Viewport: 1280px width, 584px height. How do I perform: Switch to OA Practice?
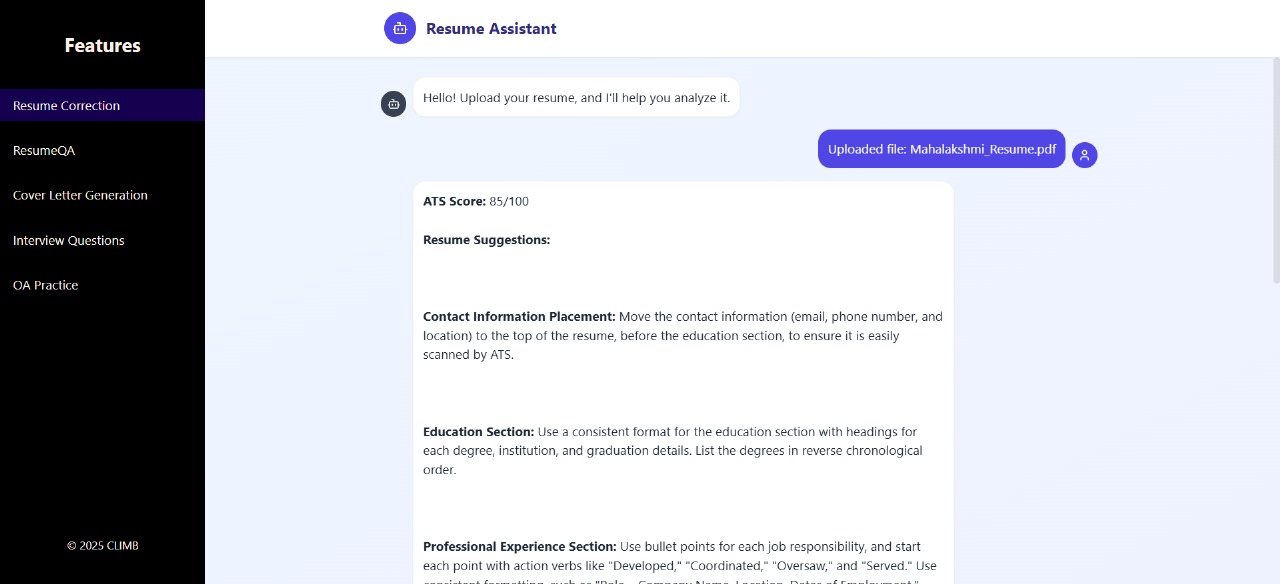[x=46, y=286]
